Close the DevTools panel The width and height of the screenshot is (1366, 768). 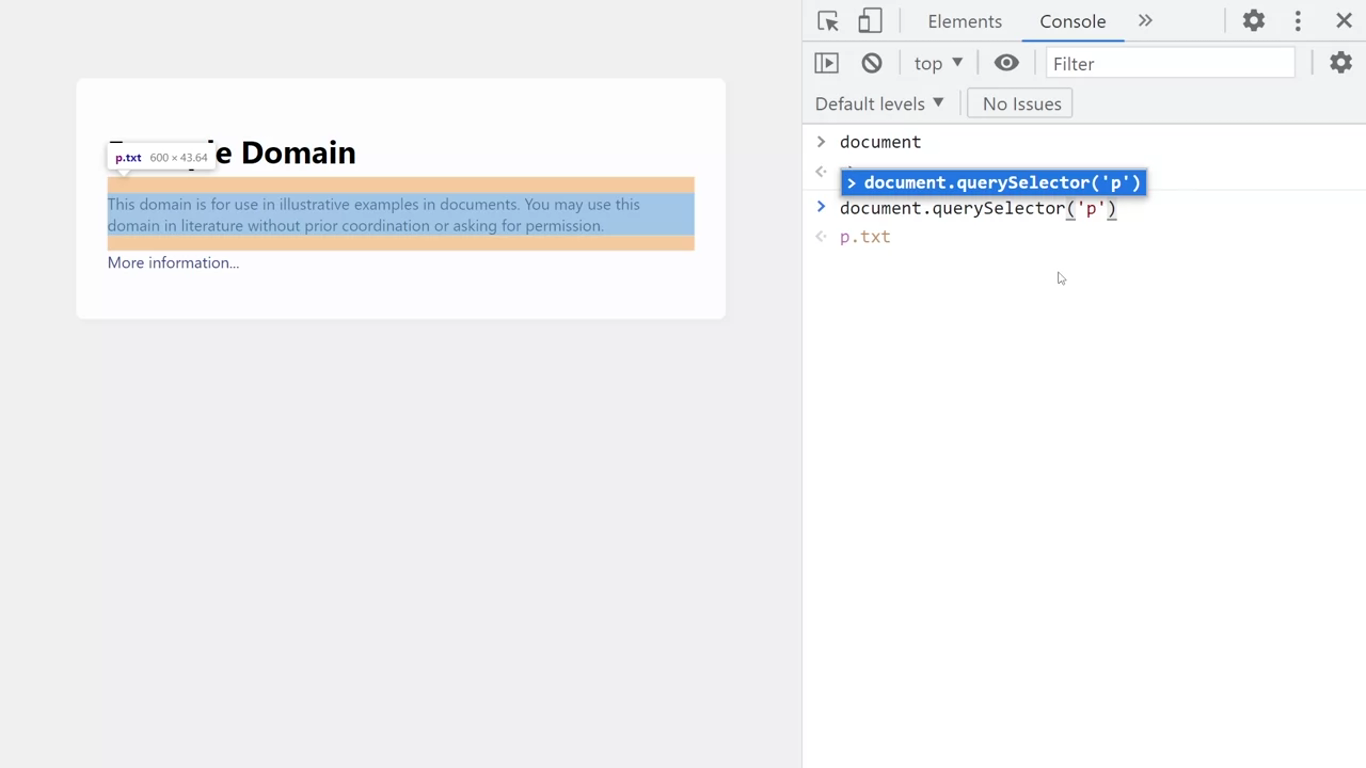pos(1344,21)
